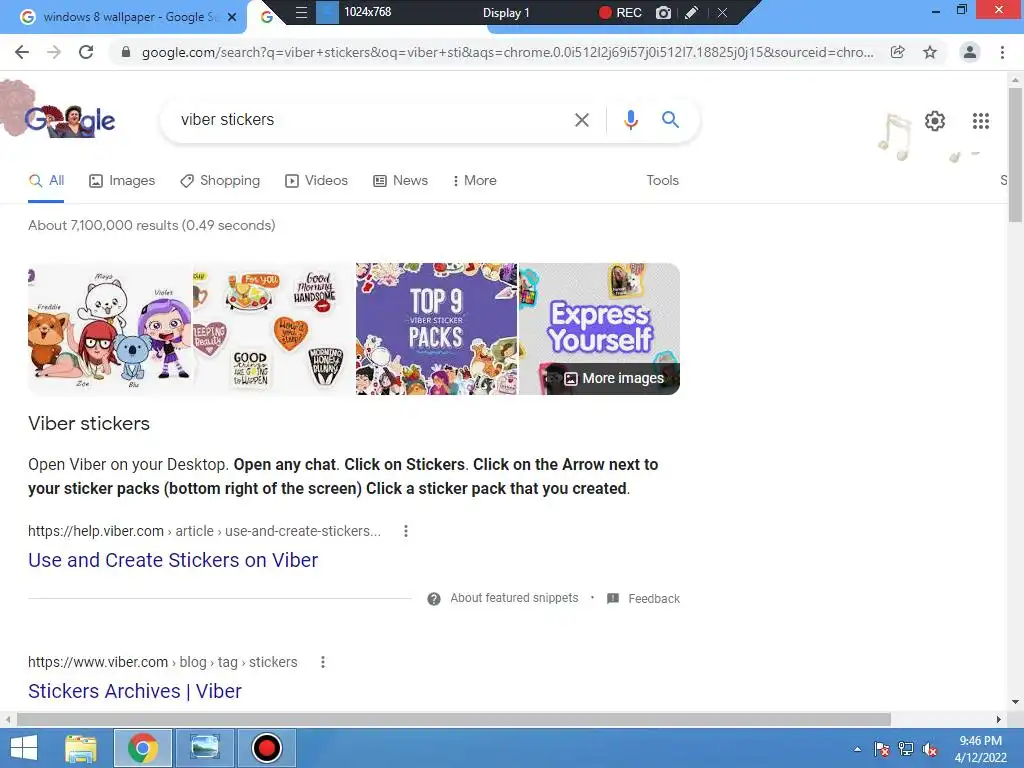Open the Chrome profile avatar
Screen dimensions: 1024x768
tap(970, 52)
